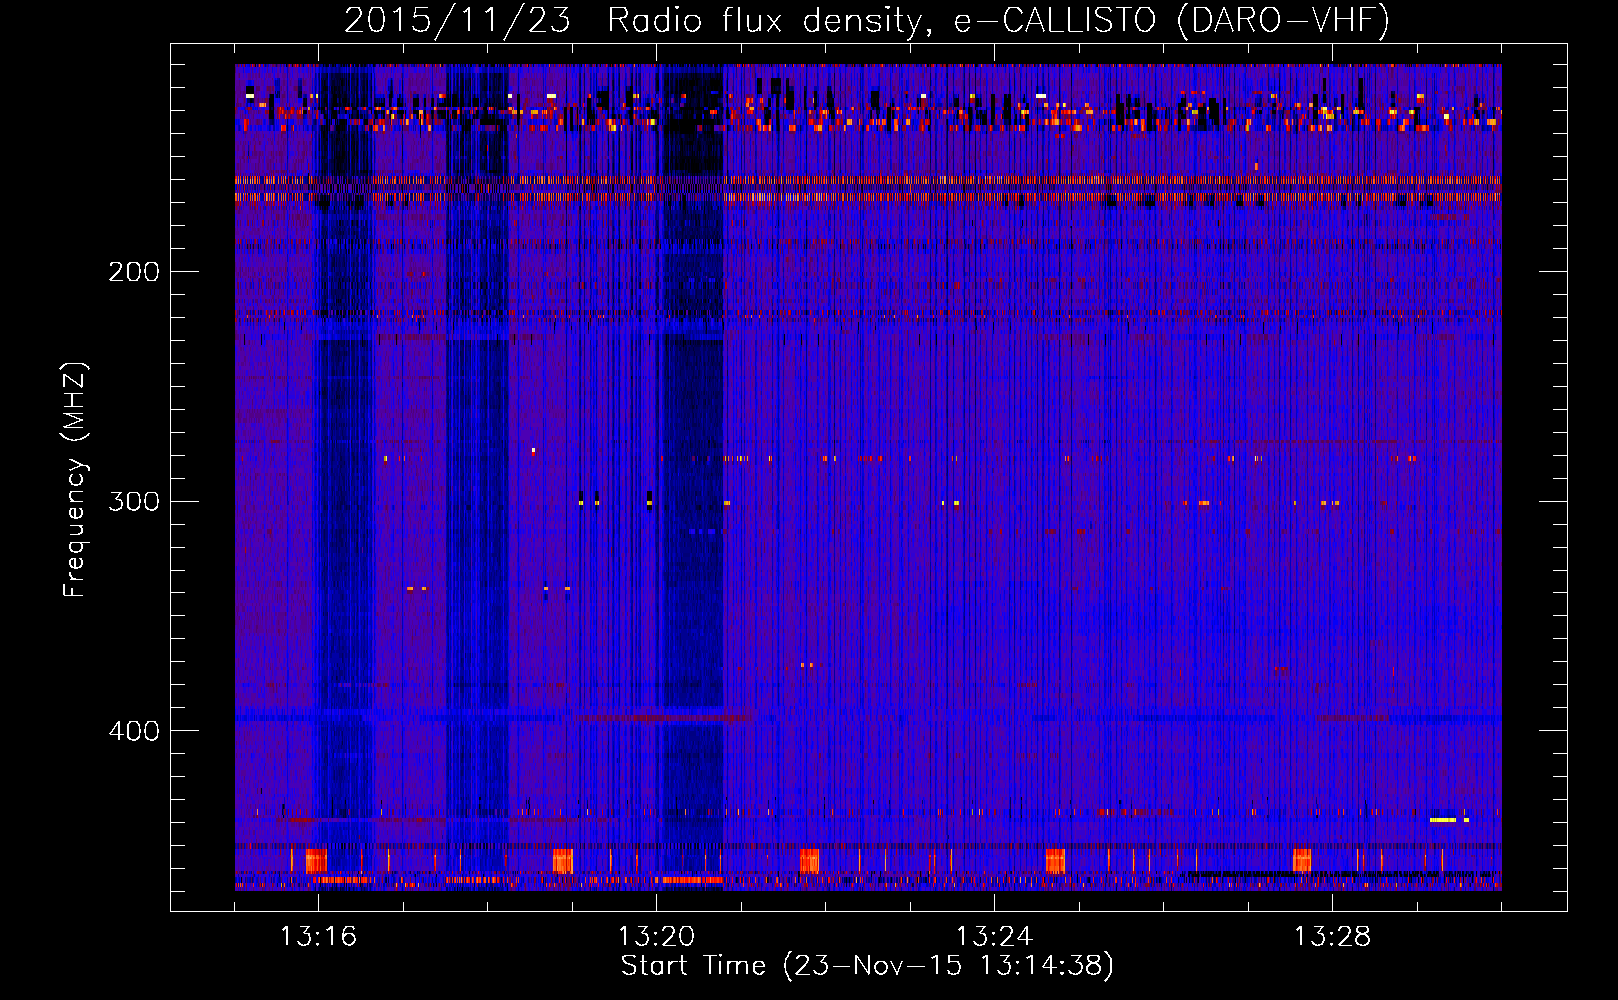Select the 13:28 time tick label

(x=1332, y=937)
